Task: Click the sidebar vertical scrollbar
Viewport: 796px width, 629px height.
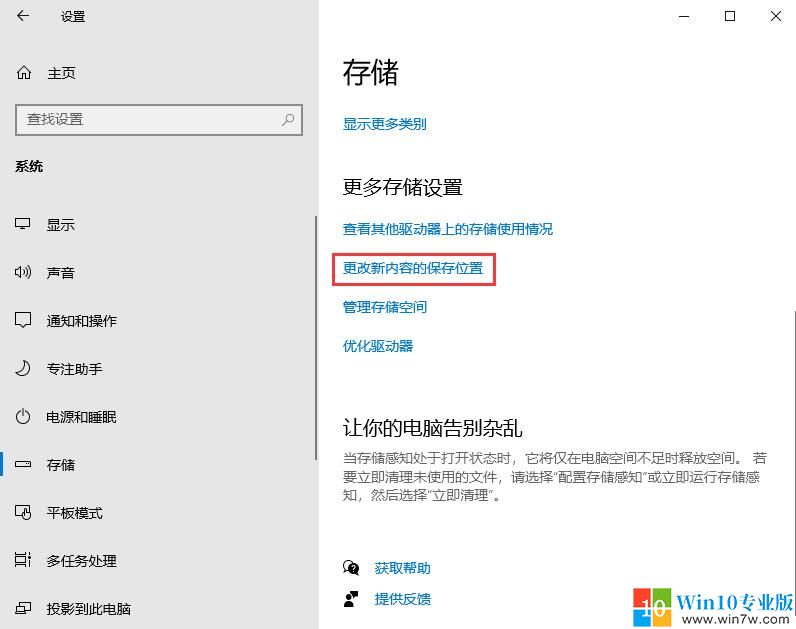Action: click(316, 338)
